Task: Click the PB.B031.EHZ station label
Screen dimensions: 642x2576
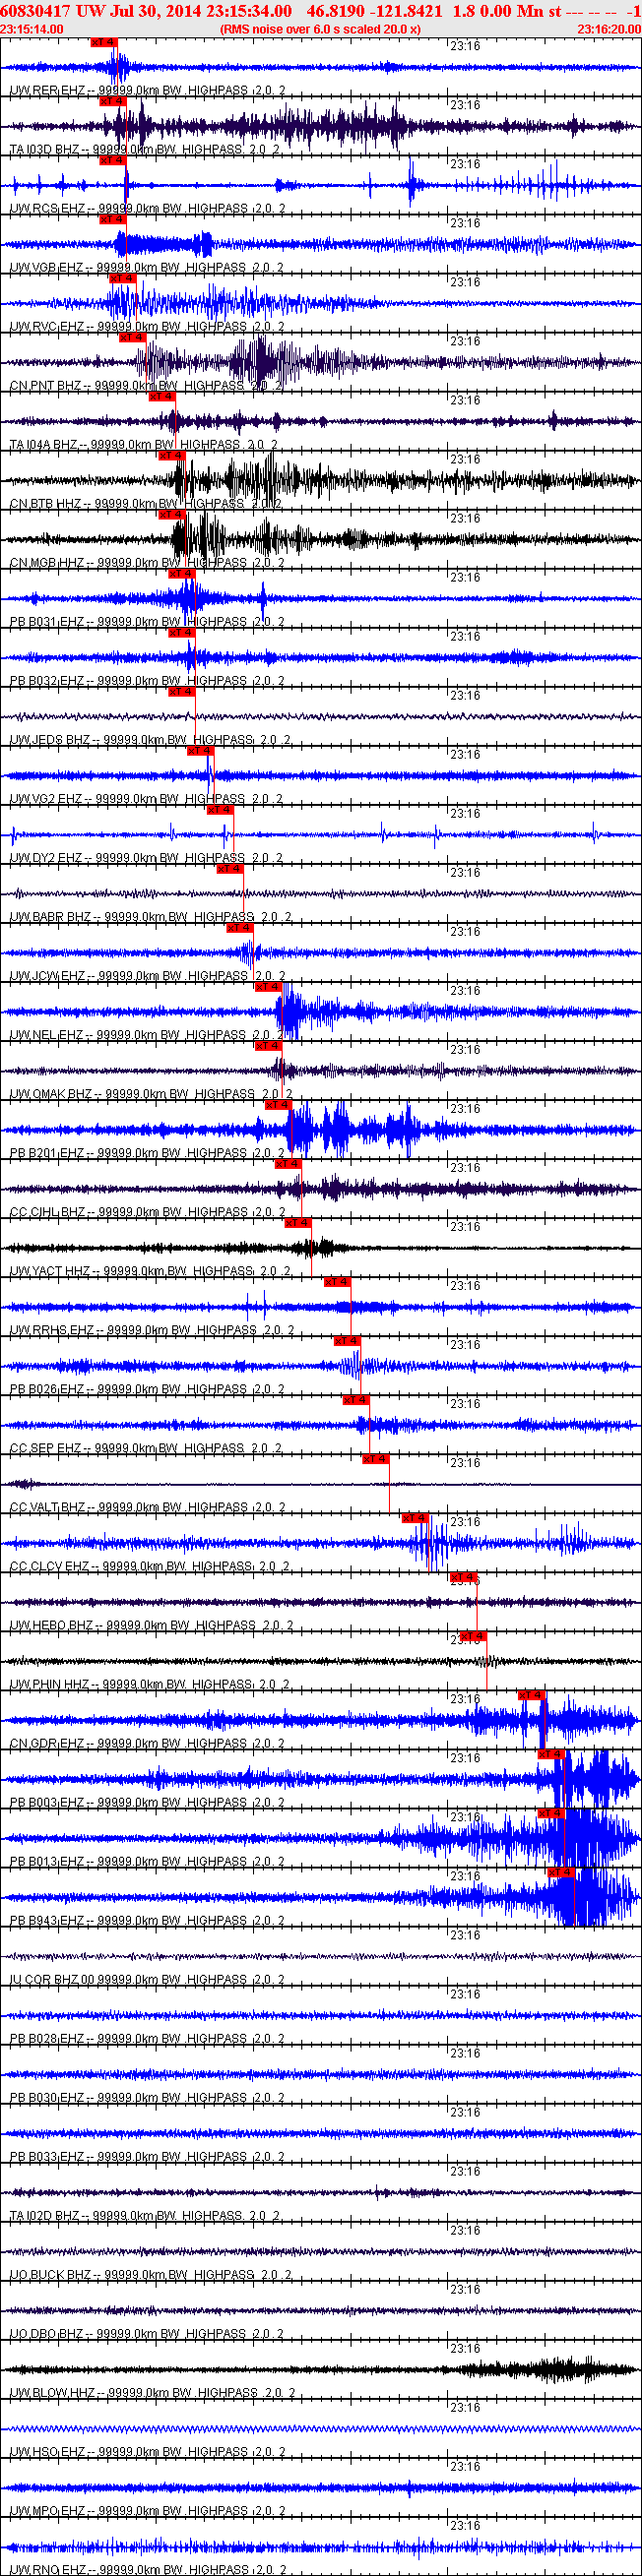Action: coord(147,621)
